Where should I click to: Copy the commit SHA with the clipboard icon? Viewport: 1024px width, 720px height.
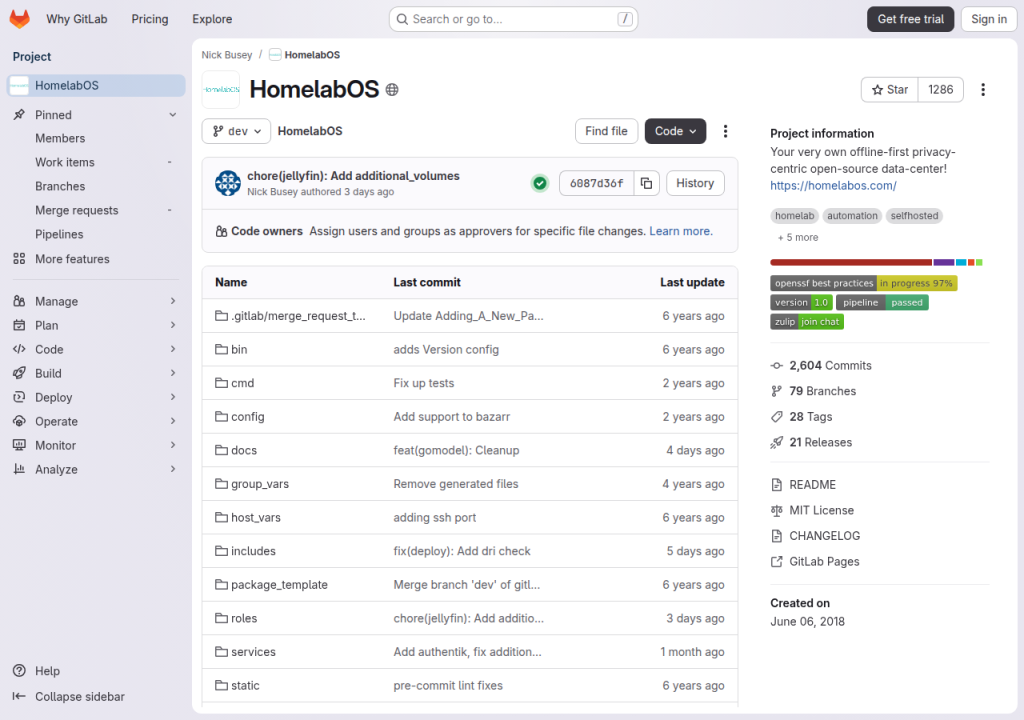click(x=647, y=184)
